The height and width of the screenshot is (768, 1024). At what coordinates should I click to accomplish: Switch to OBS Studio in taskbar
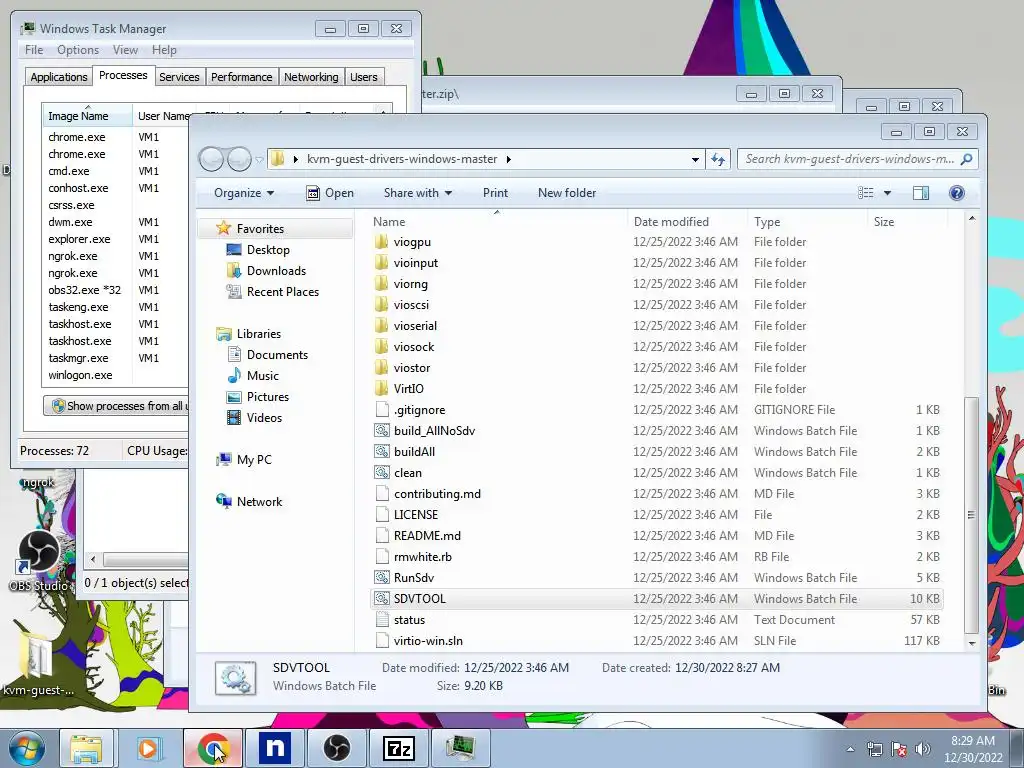[x=337, y=748]
